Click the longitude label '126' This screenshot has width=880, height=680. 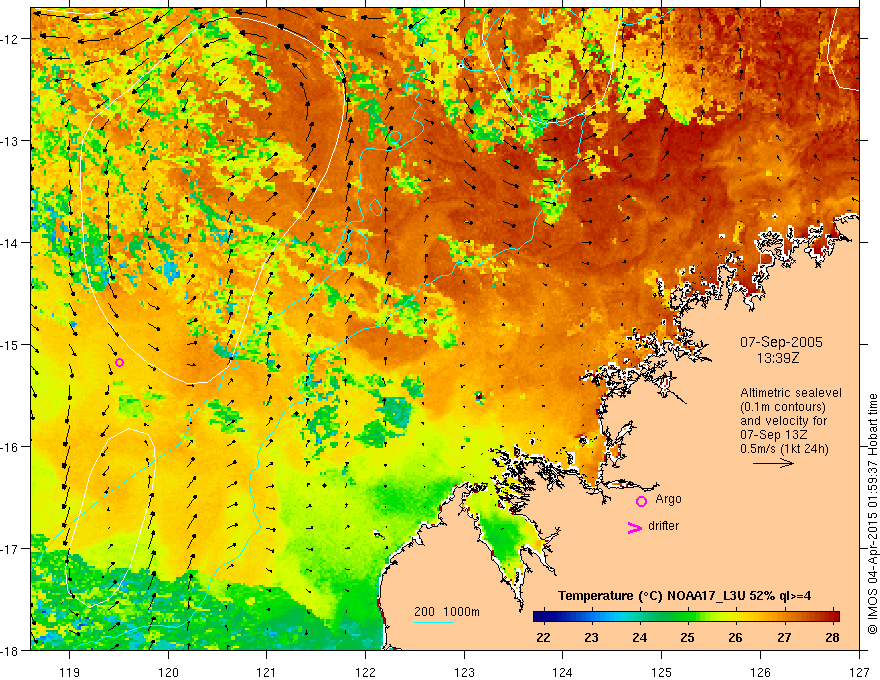coord(760,672)
